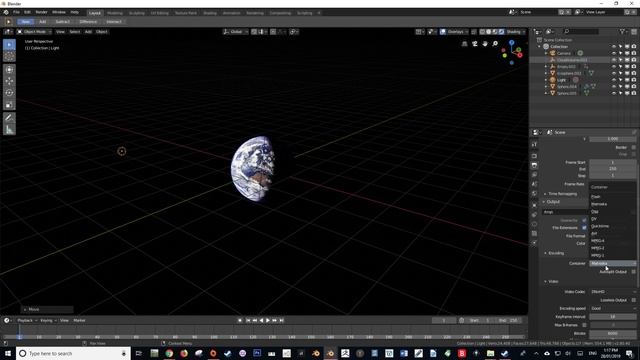Switch to rendered shading mode icon
640x360 pixels.
tap(502, 32)
